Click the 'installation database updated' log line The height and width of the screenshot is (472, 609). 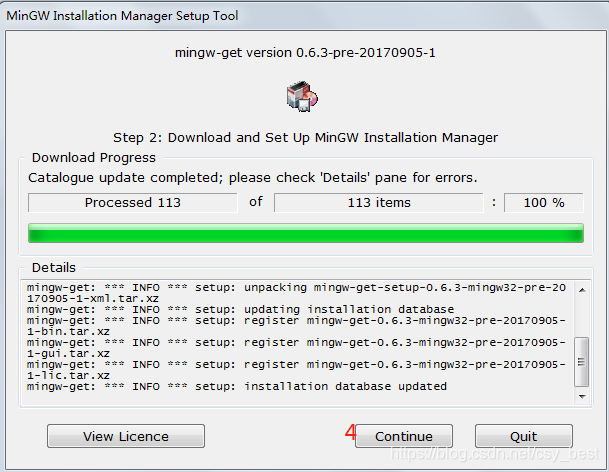tap(237, 387)
